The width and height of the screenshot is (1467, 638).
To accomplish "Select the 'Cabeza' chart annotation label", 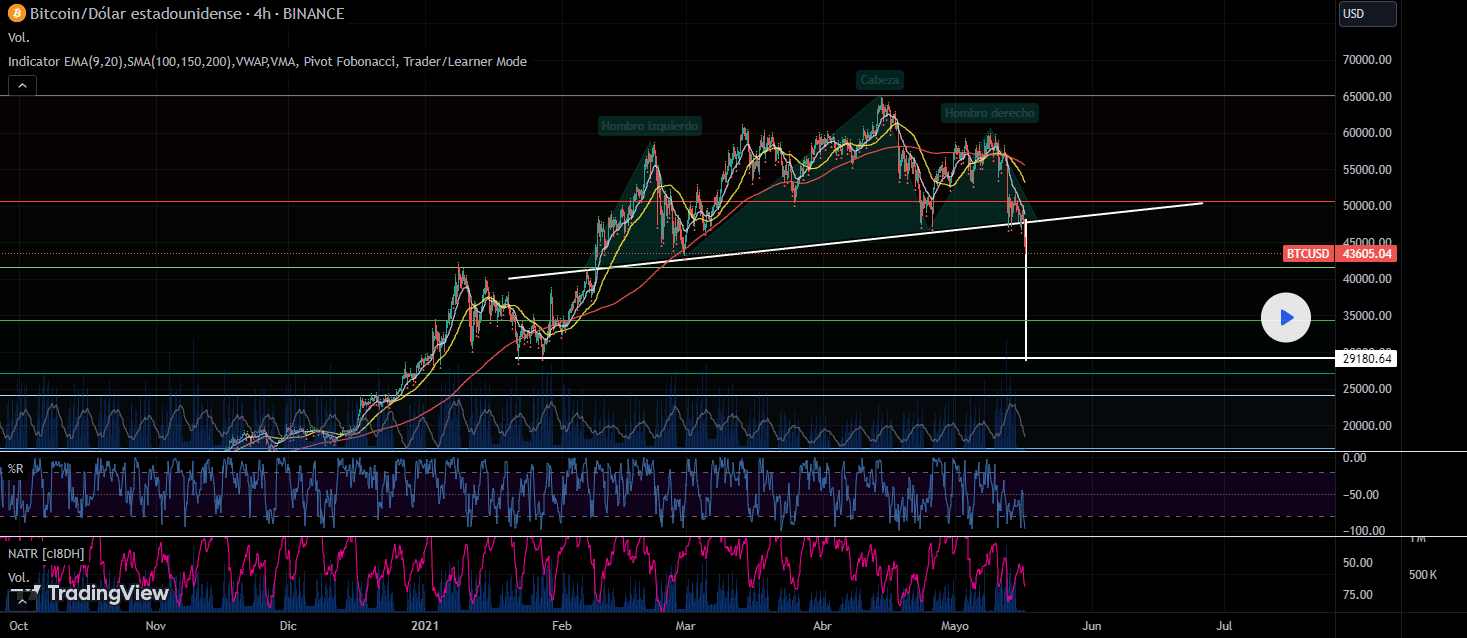I will coord(880,79).
